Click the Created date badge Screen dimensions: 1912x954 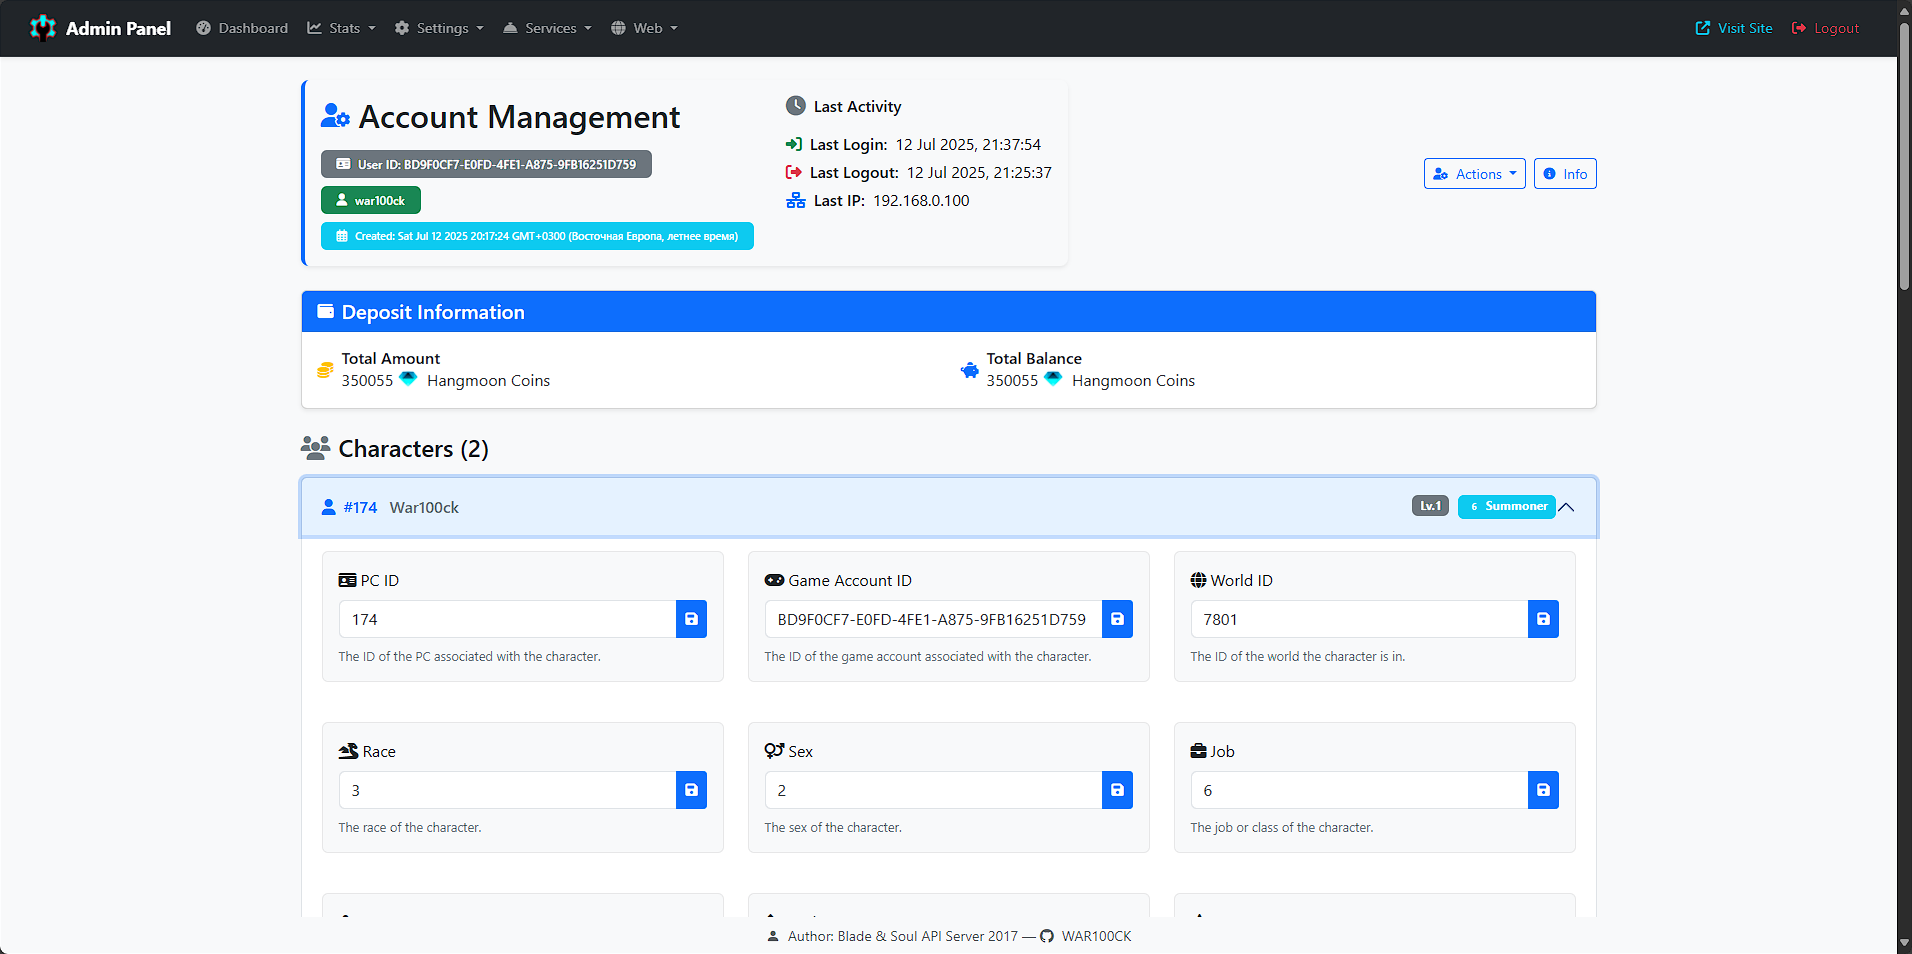pyautogui.click(x=537, y=236)
